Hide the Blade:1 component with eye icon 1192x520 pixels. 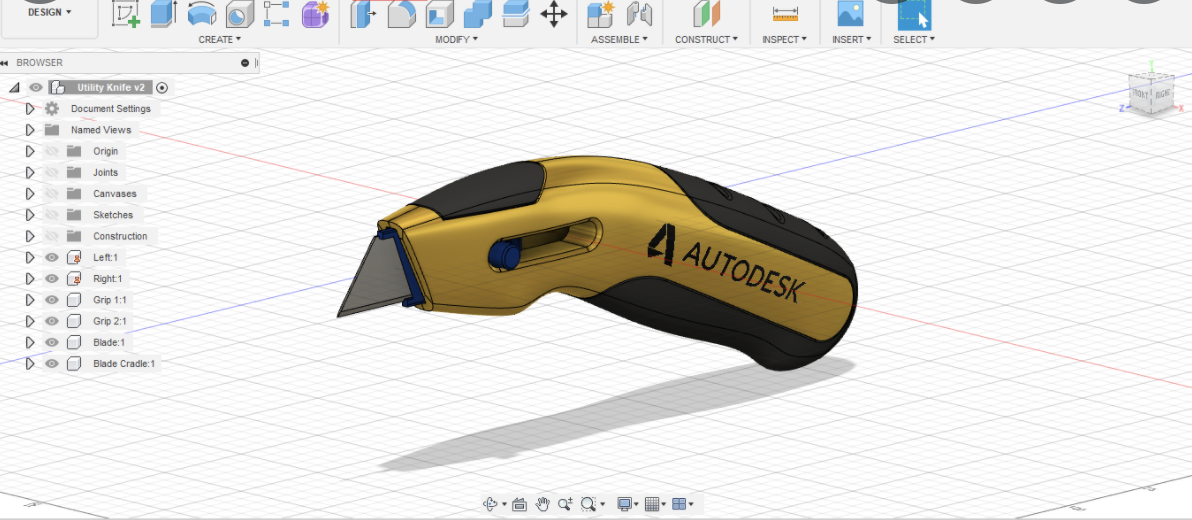tap(52, 342)
